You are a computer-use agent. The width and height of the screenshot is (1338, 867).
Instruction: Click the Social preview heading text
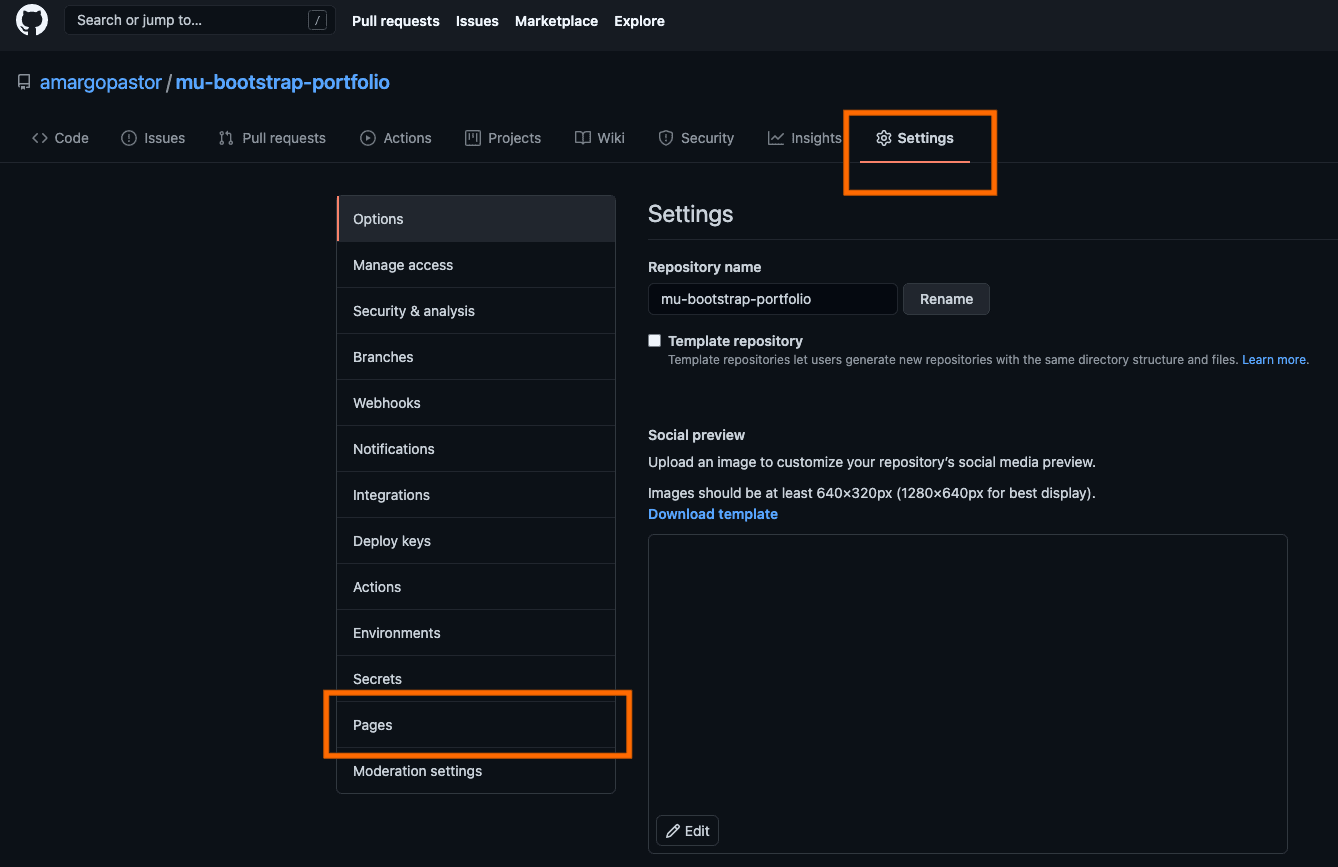click(697, 435)
